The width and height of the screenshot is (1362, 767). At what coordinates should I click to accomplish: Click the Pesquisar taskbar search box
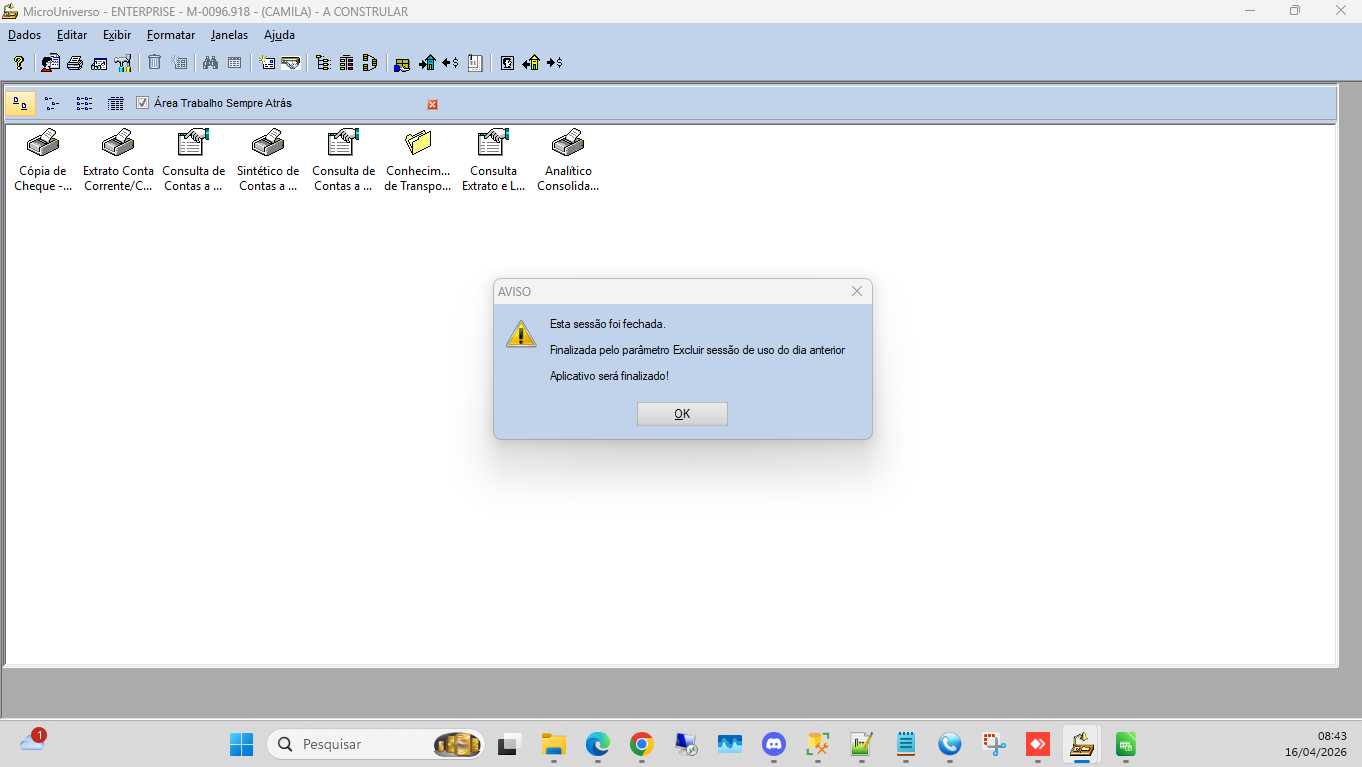360,744
